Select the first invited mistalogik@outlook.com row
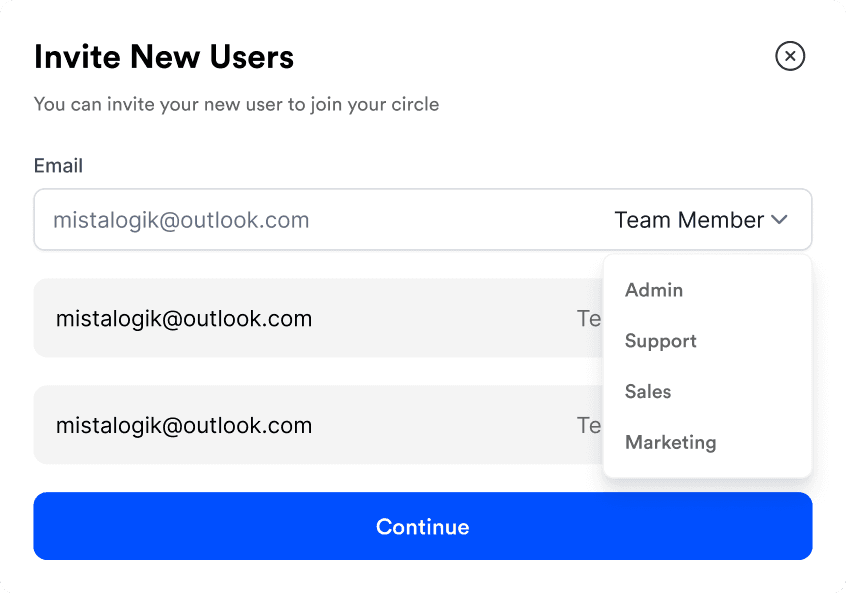Viewport: 846px width, 594px height. 318,318
